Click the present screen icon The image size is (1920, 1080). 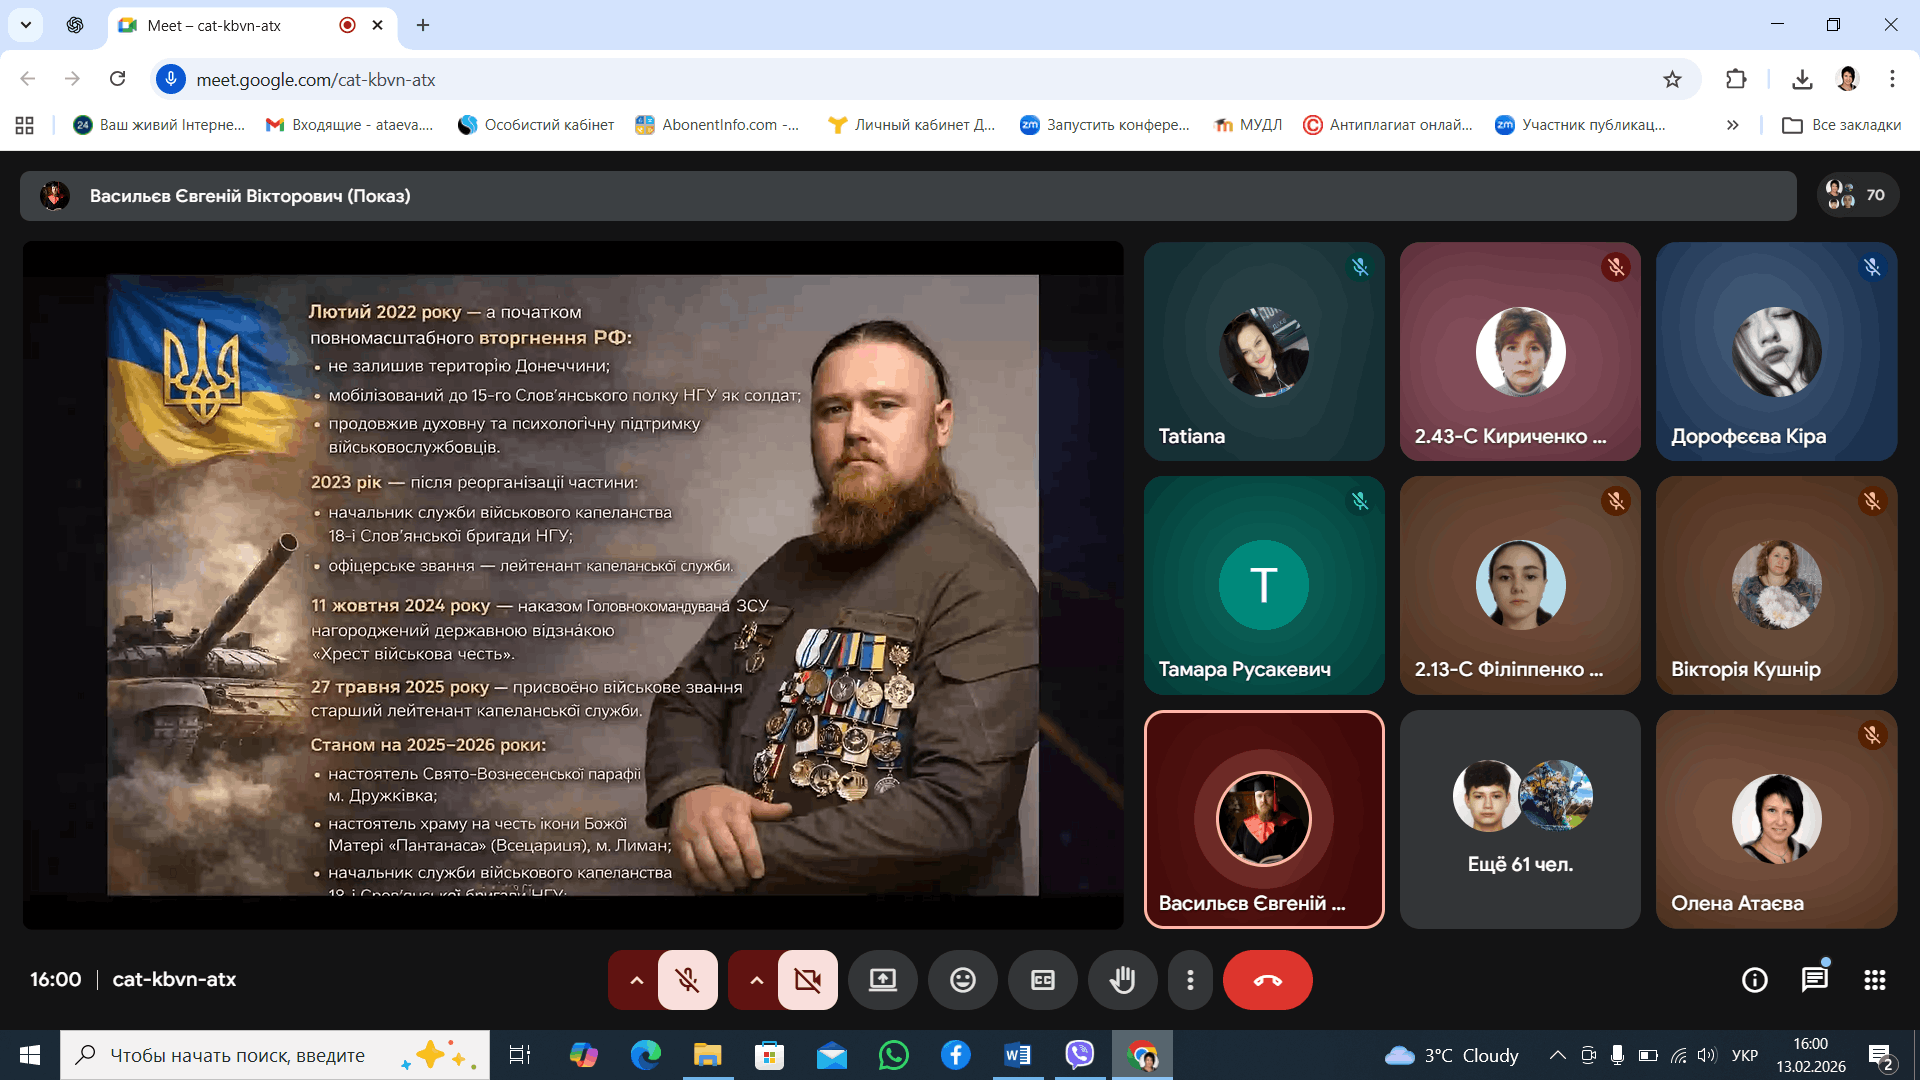click(882, 980)
